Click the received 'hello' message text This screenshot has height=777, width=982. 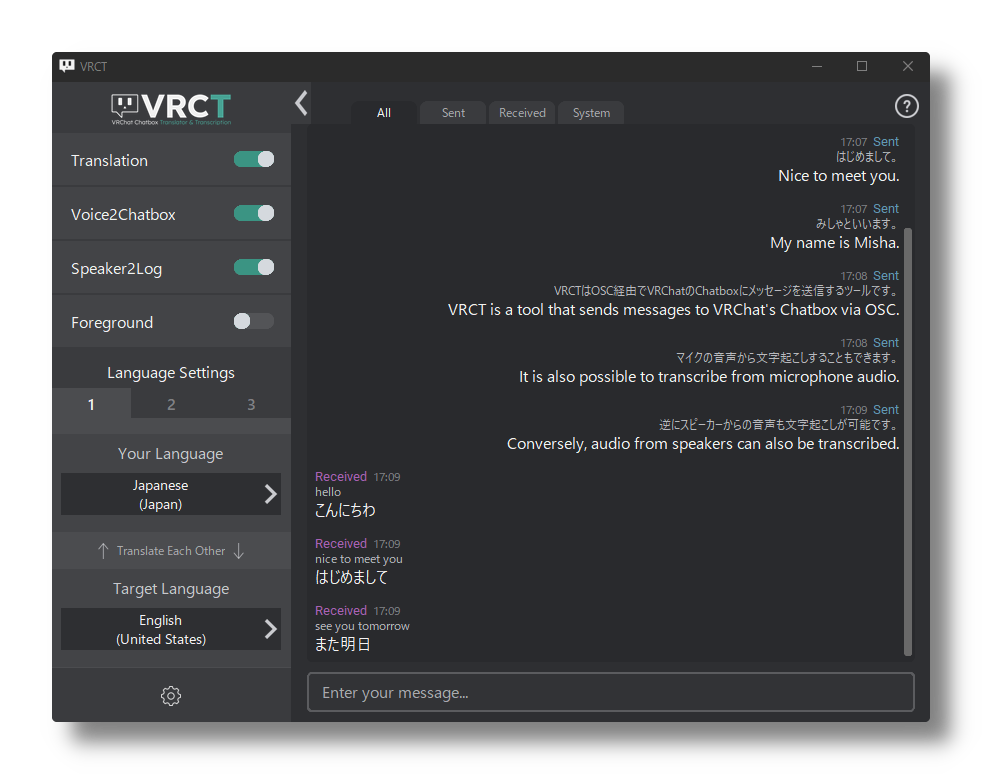(x=328, y=492)
